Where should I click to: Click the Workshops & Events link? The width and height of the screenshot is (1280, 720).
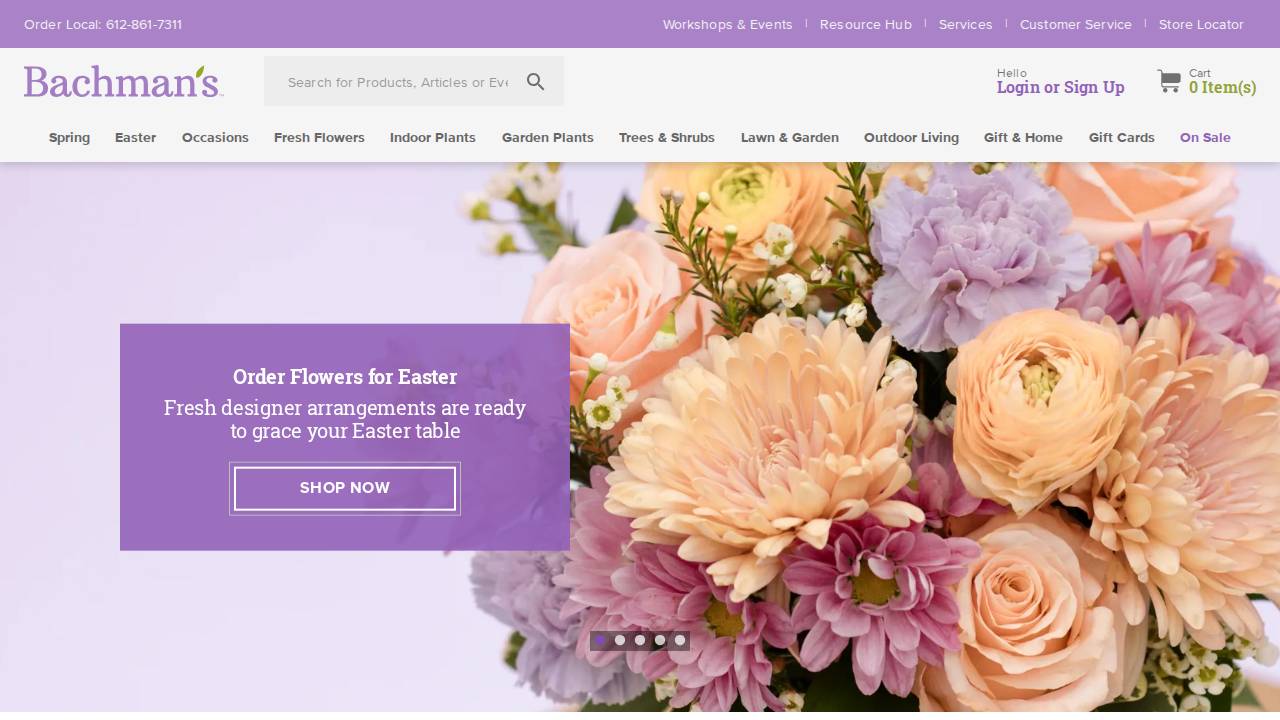click(728, 24)
